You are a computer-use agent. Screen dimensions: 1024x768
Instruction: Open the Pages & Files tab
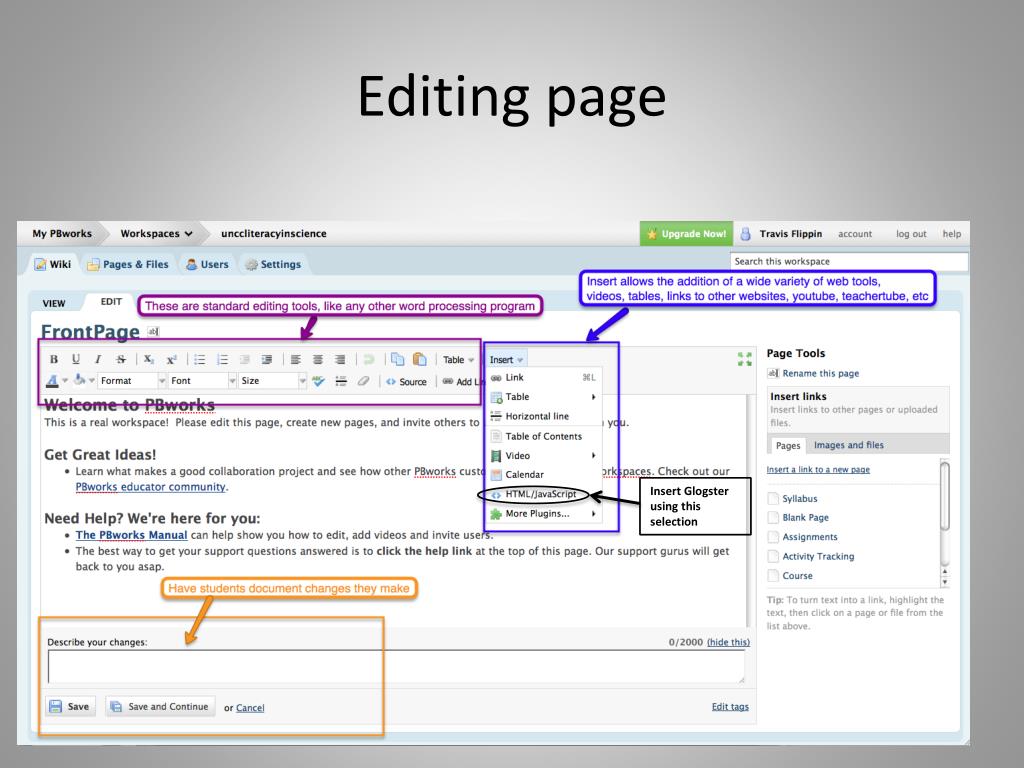tap(128, 264)
